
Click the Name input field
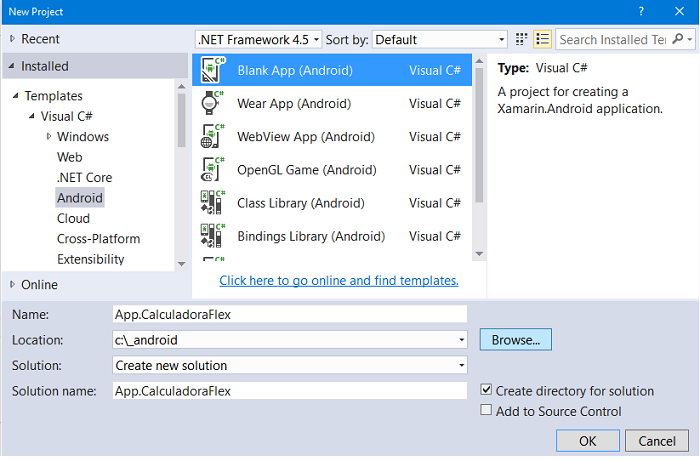290,314
